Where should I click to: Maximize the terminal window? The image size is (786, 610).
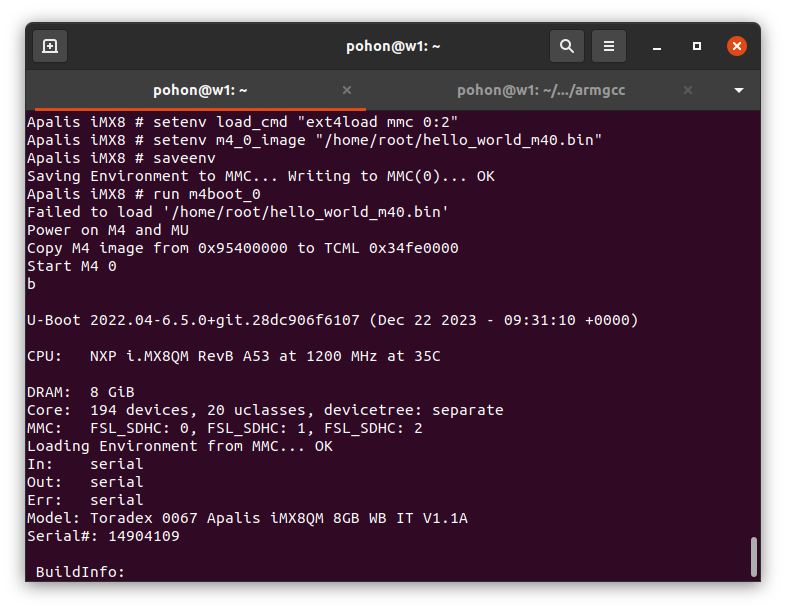[x=697, y=46]
